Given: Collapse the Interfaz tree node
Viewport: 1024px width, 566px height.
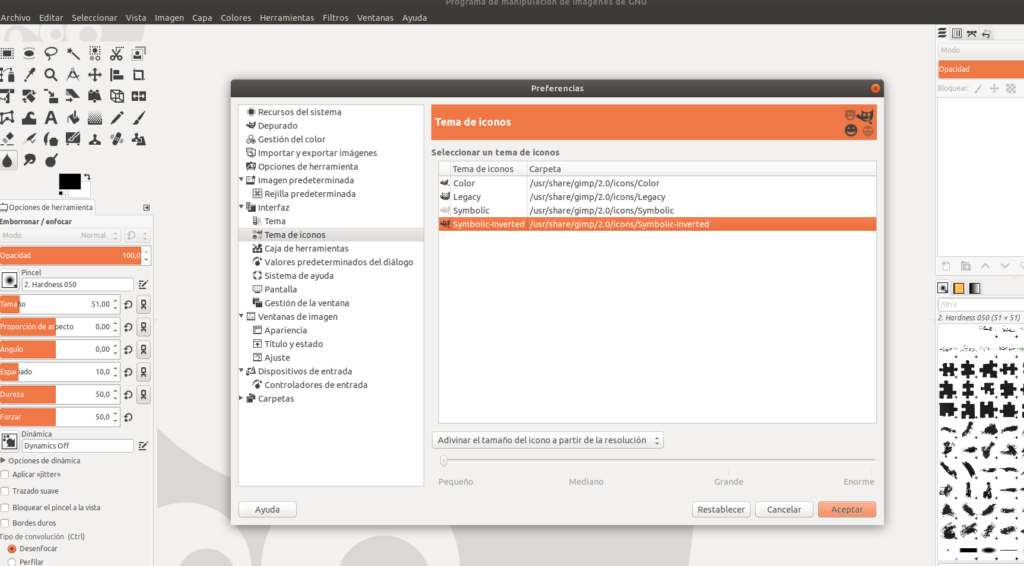Looking at the screenshot, I should (x=242, y=207).
